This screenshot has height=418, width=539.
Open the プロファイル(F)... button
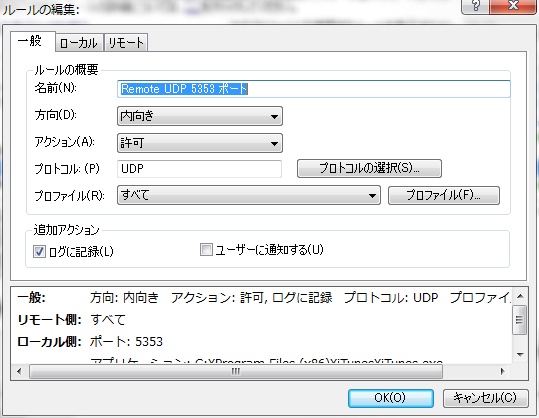click(444, 195)
